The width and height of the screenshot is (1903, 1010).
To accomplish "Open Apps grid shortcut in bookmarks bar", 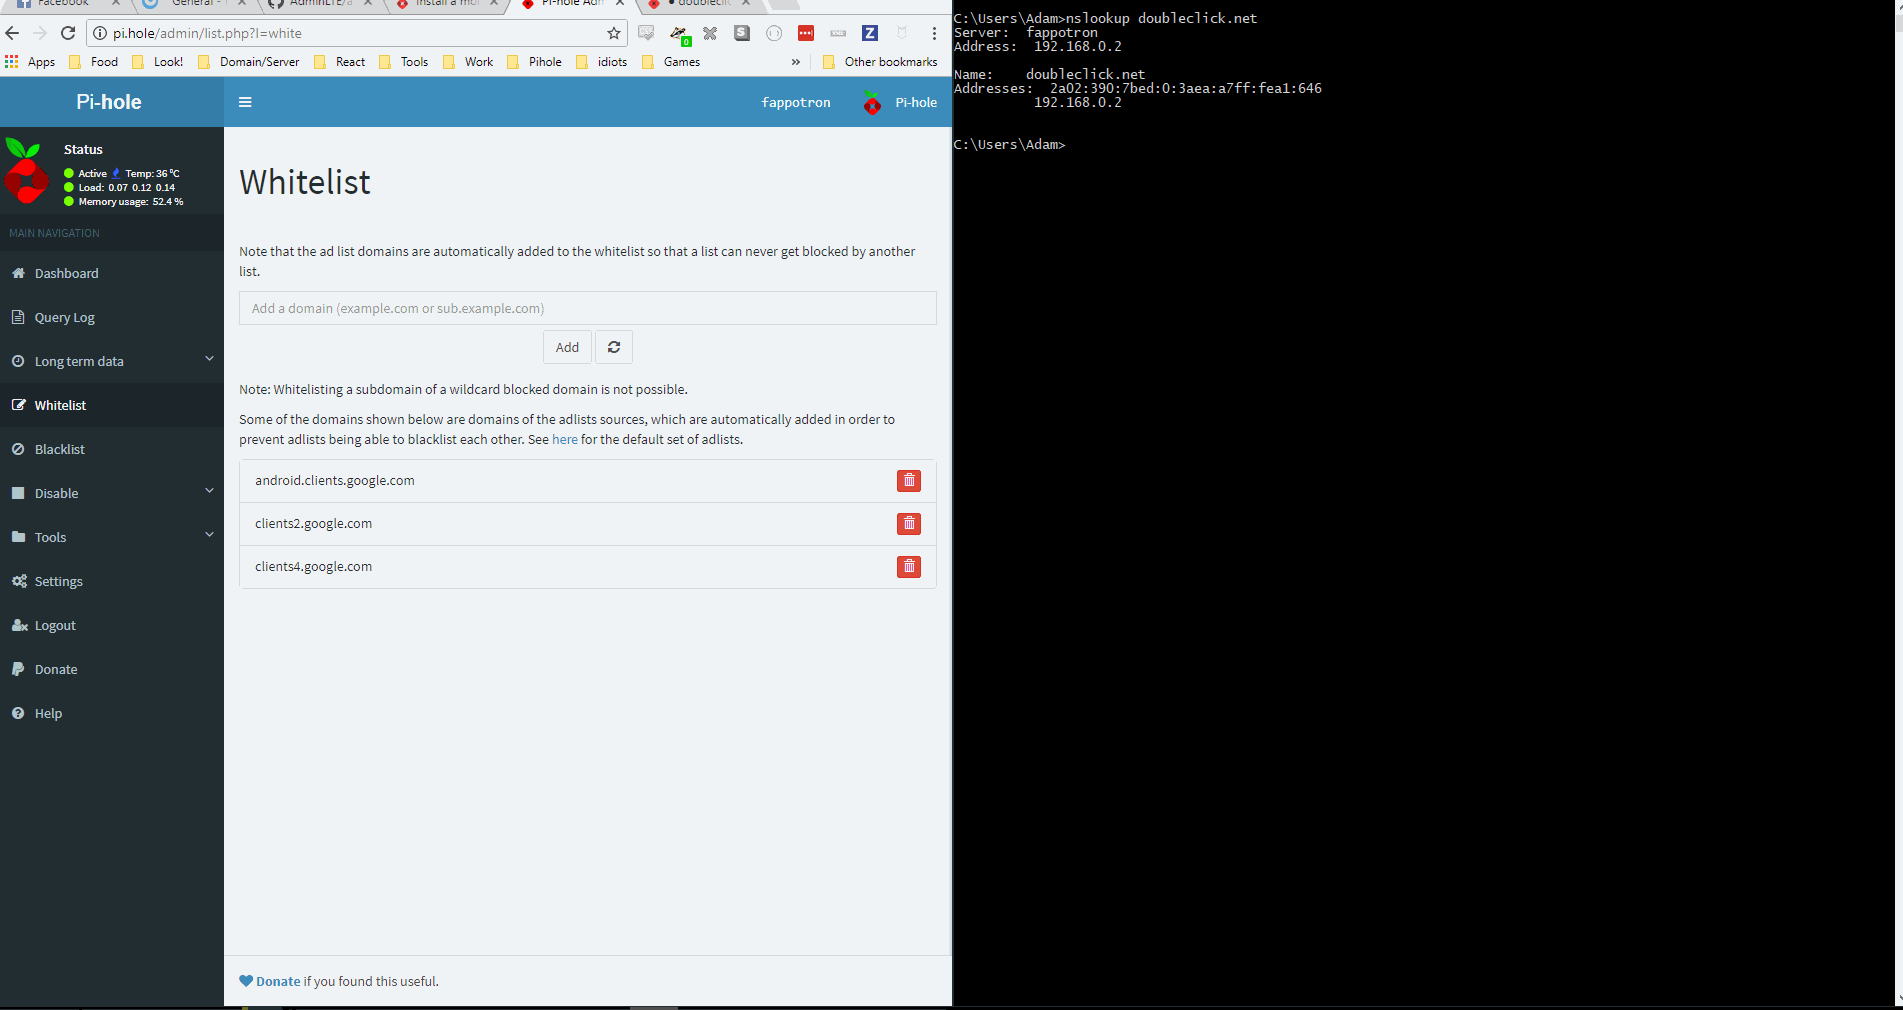I will click(30, 62).
